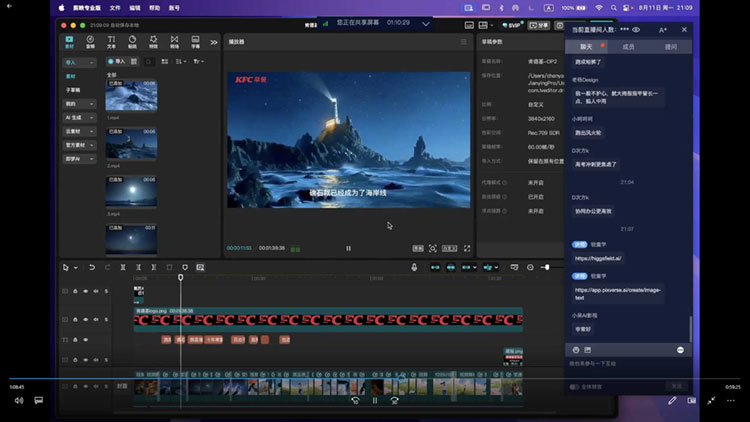750x422 pixels.
Task: Select the 1.mp4 snowy wave thumbnail
Action: click(131, 96)
